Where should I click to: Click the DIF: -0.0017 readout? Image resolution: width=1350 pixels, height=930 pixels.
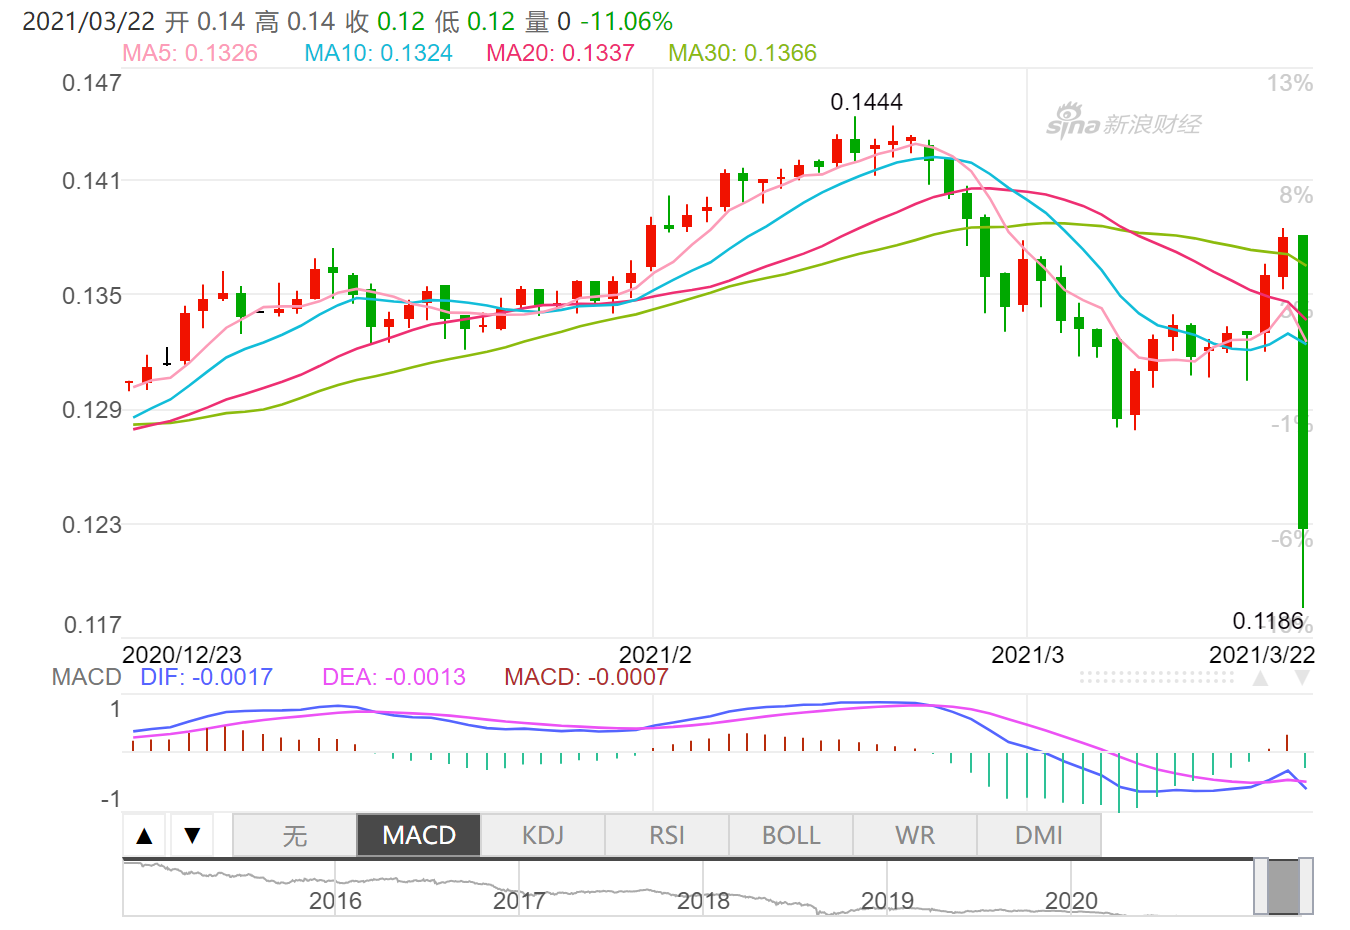pyautogui.click(x=206, y=677)
